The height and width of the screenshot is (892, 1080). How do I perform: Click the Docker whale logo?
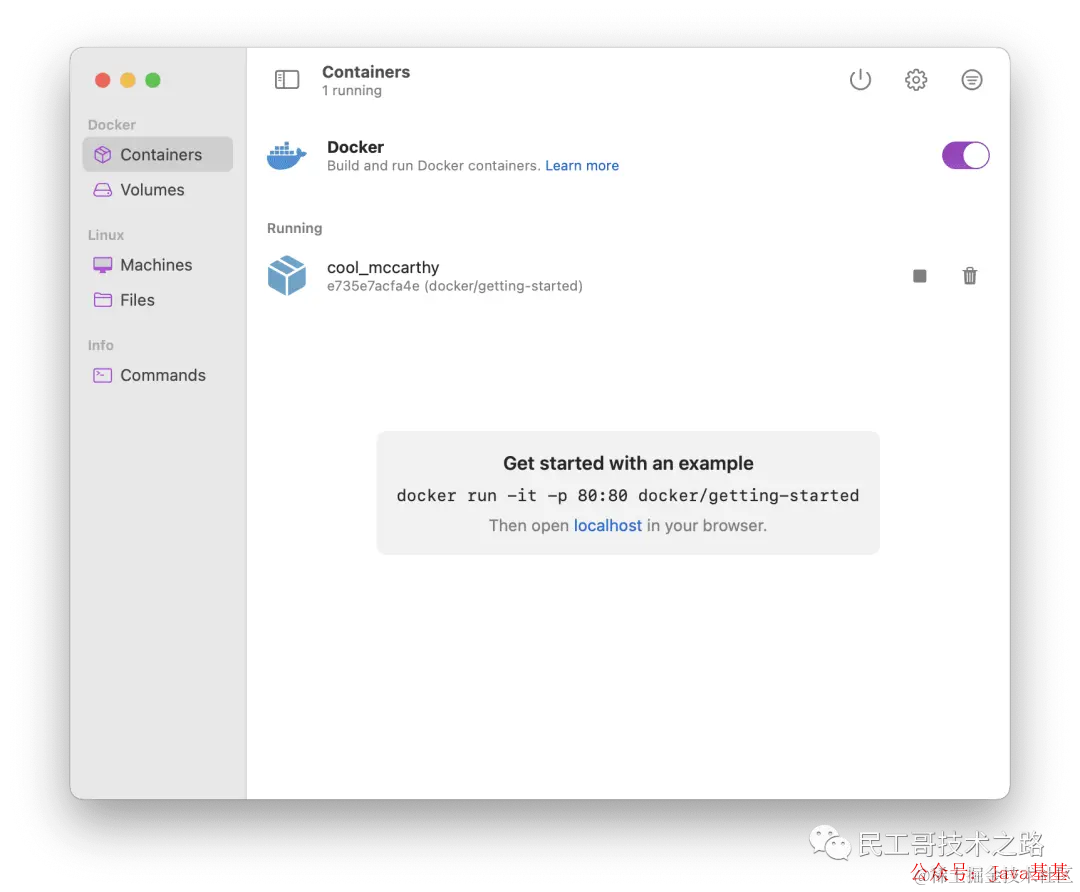[x=287, y=156]
